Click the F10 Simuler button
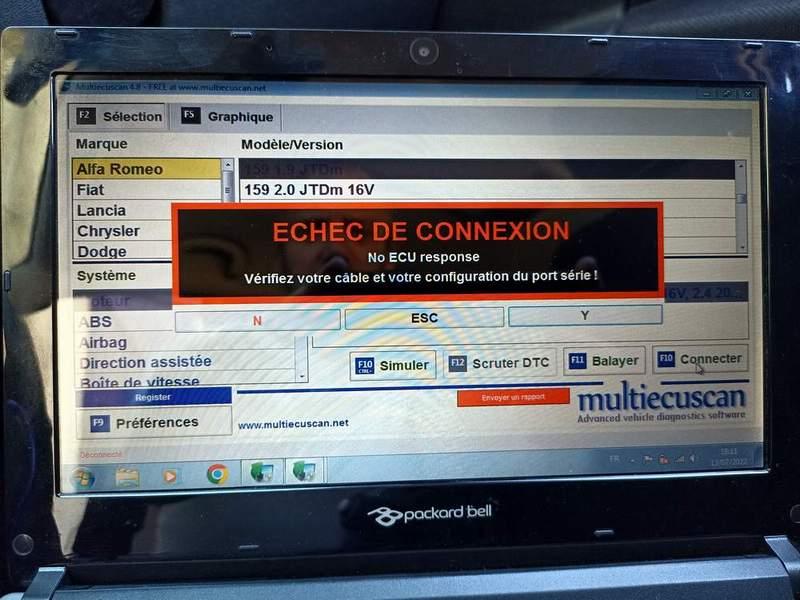This screenshot has width=800, height=600. (x=393, y=365)
